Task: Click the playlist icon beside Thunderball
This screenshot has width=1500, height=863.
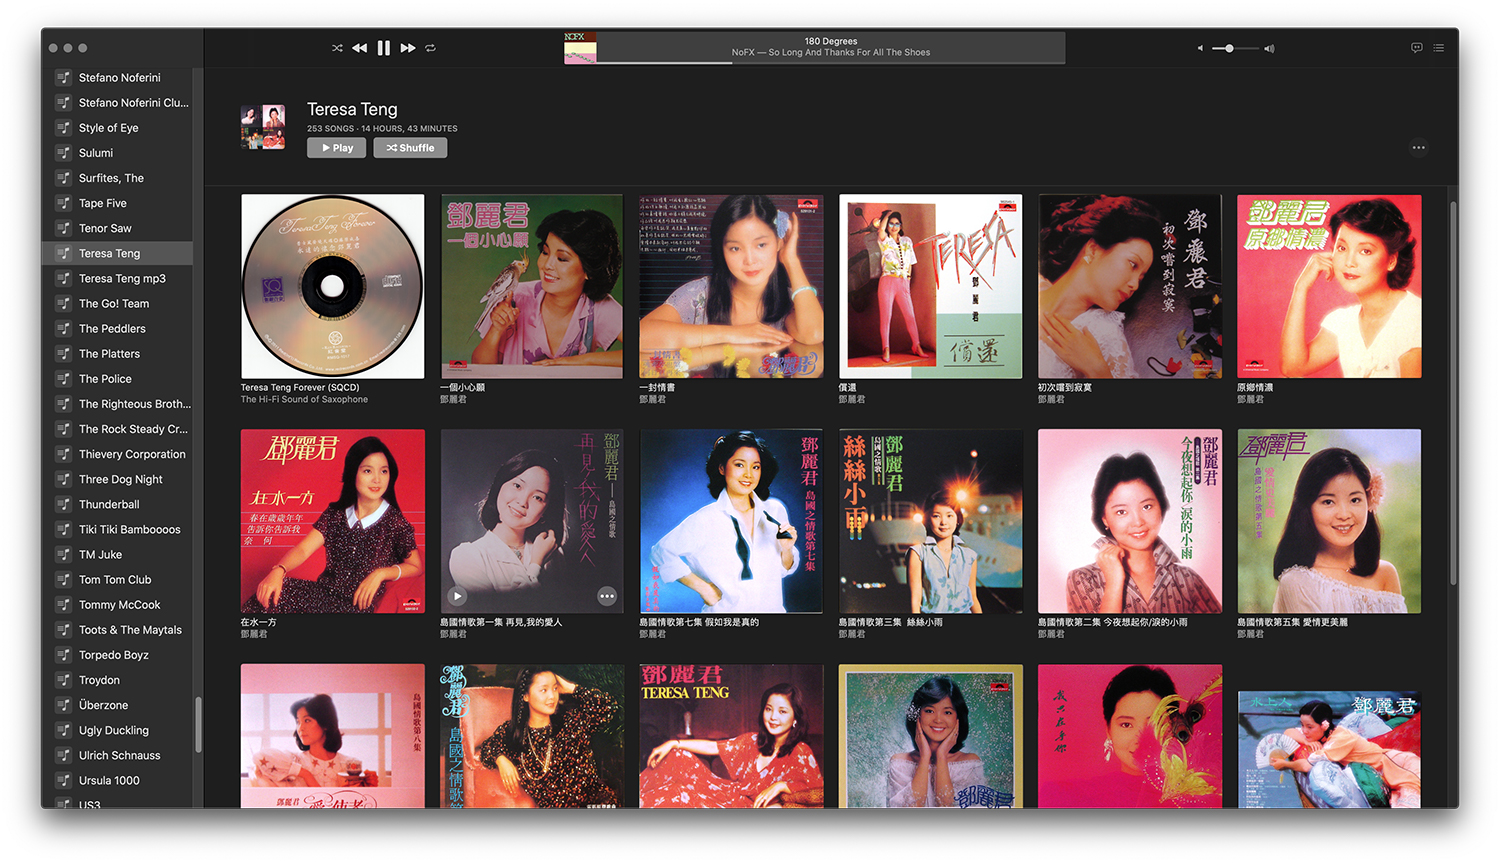Action: point(64,504)
